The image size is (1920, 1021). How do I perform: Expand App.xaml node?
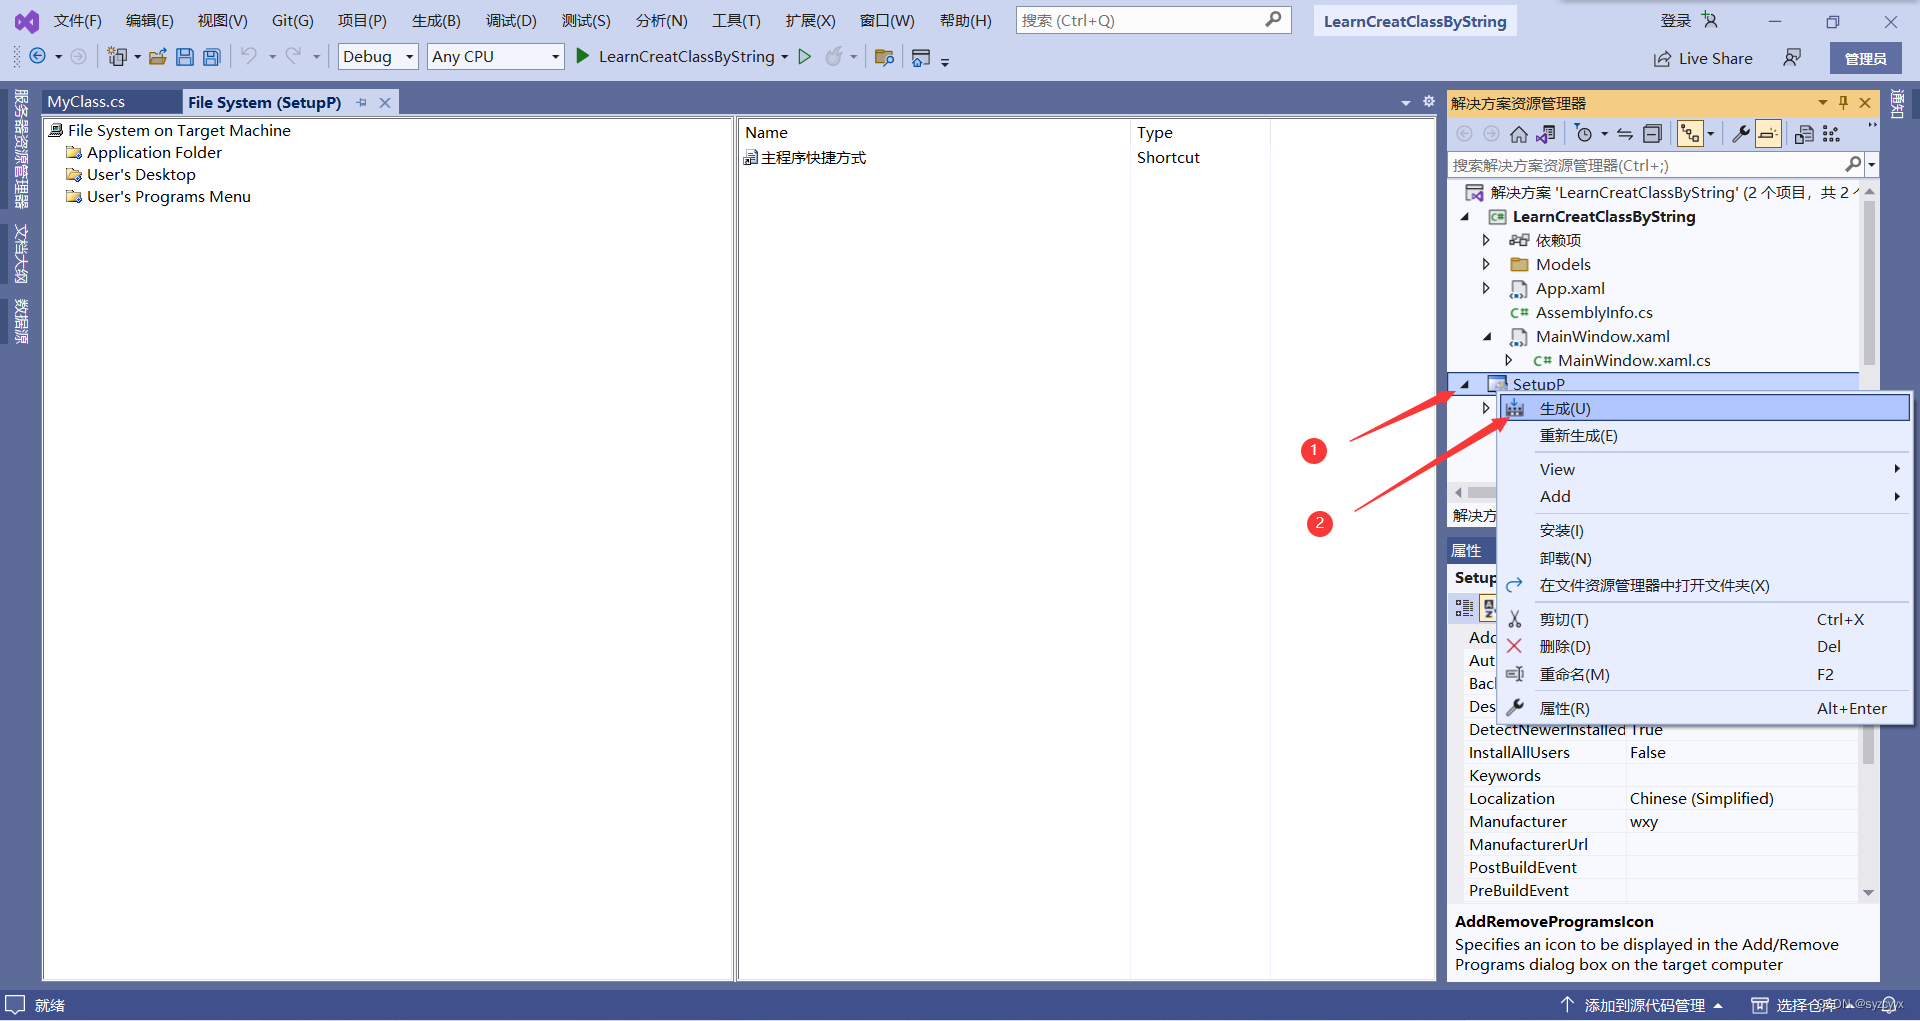(x=1486, y=288)
